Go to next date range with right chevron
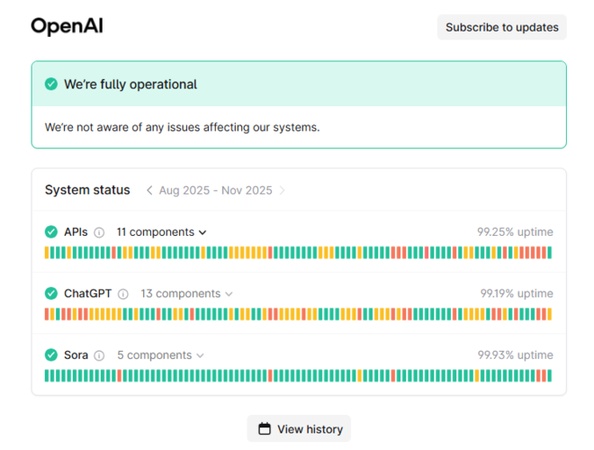594x450 pixels. point(282,190)
